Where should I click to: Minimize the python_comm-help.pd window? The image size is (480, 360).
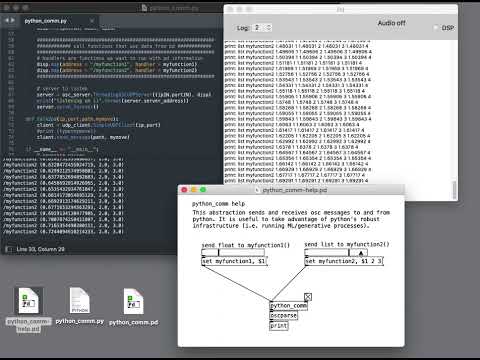pos(194,190)
